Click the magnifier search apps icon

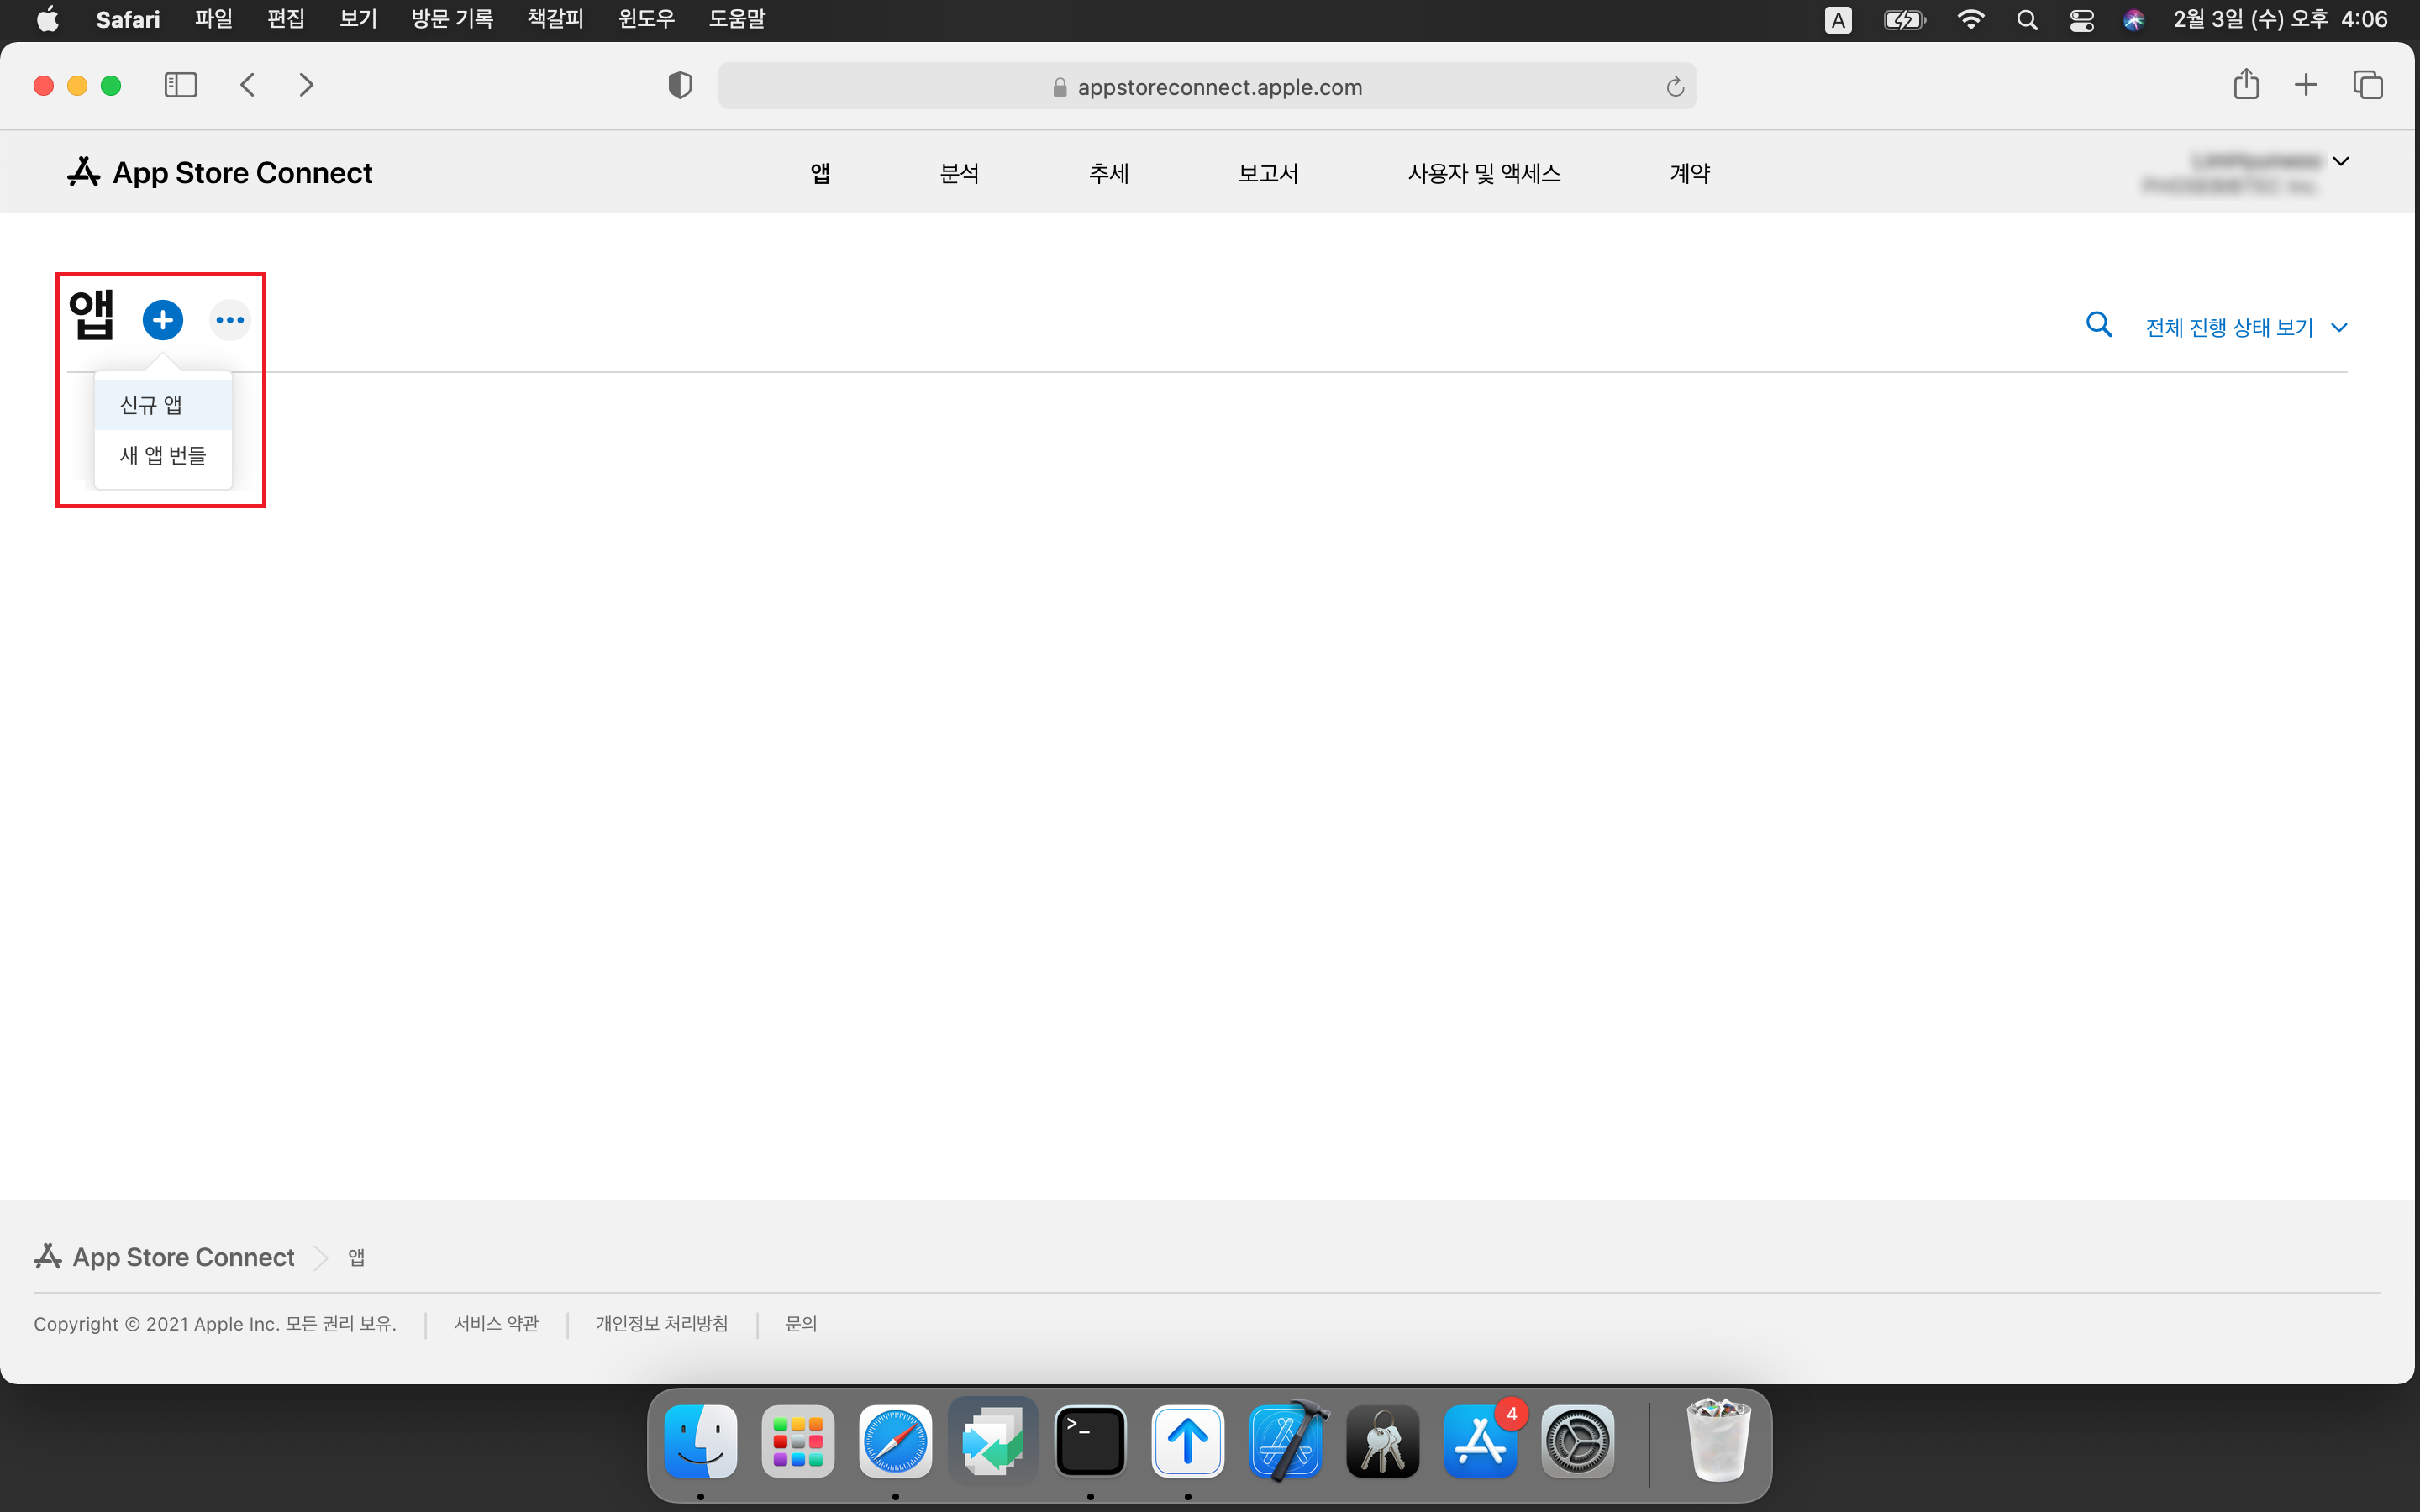pos(2098,325)
